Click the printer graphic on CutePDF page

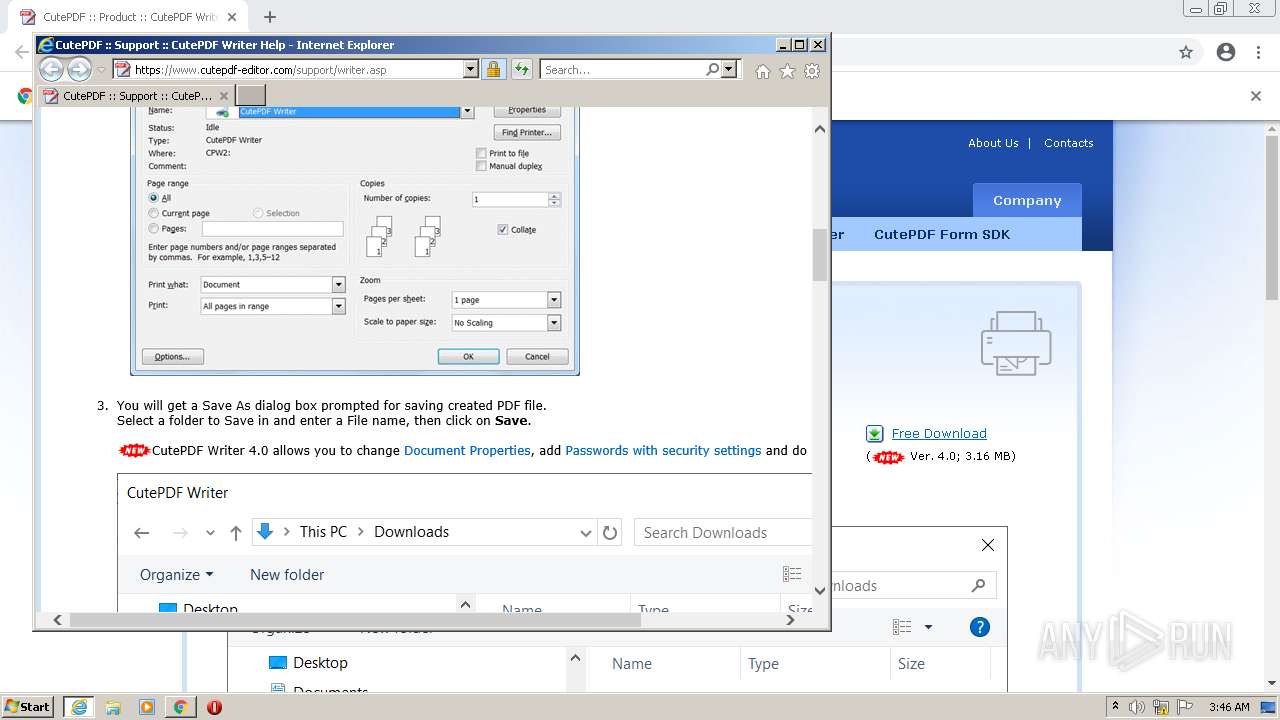click(x=1016, y=343)
